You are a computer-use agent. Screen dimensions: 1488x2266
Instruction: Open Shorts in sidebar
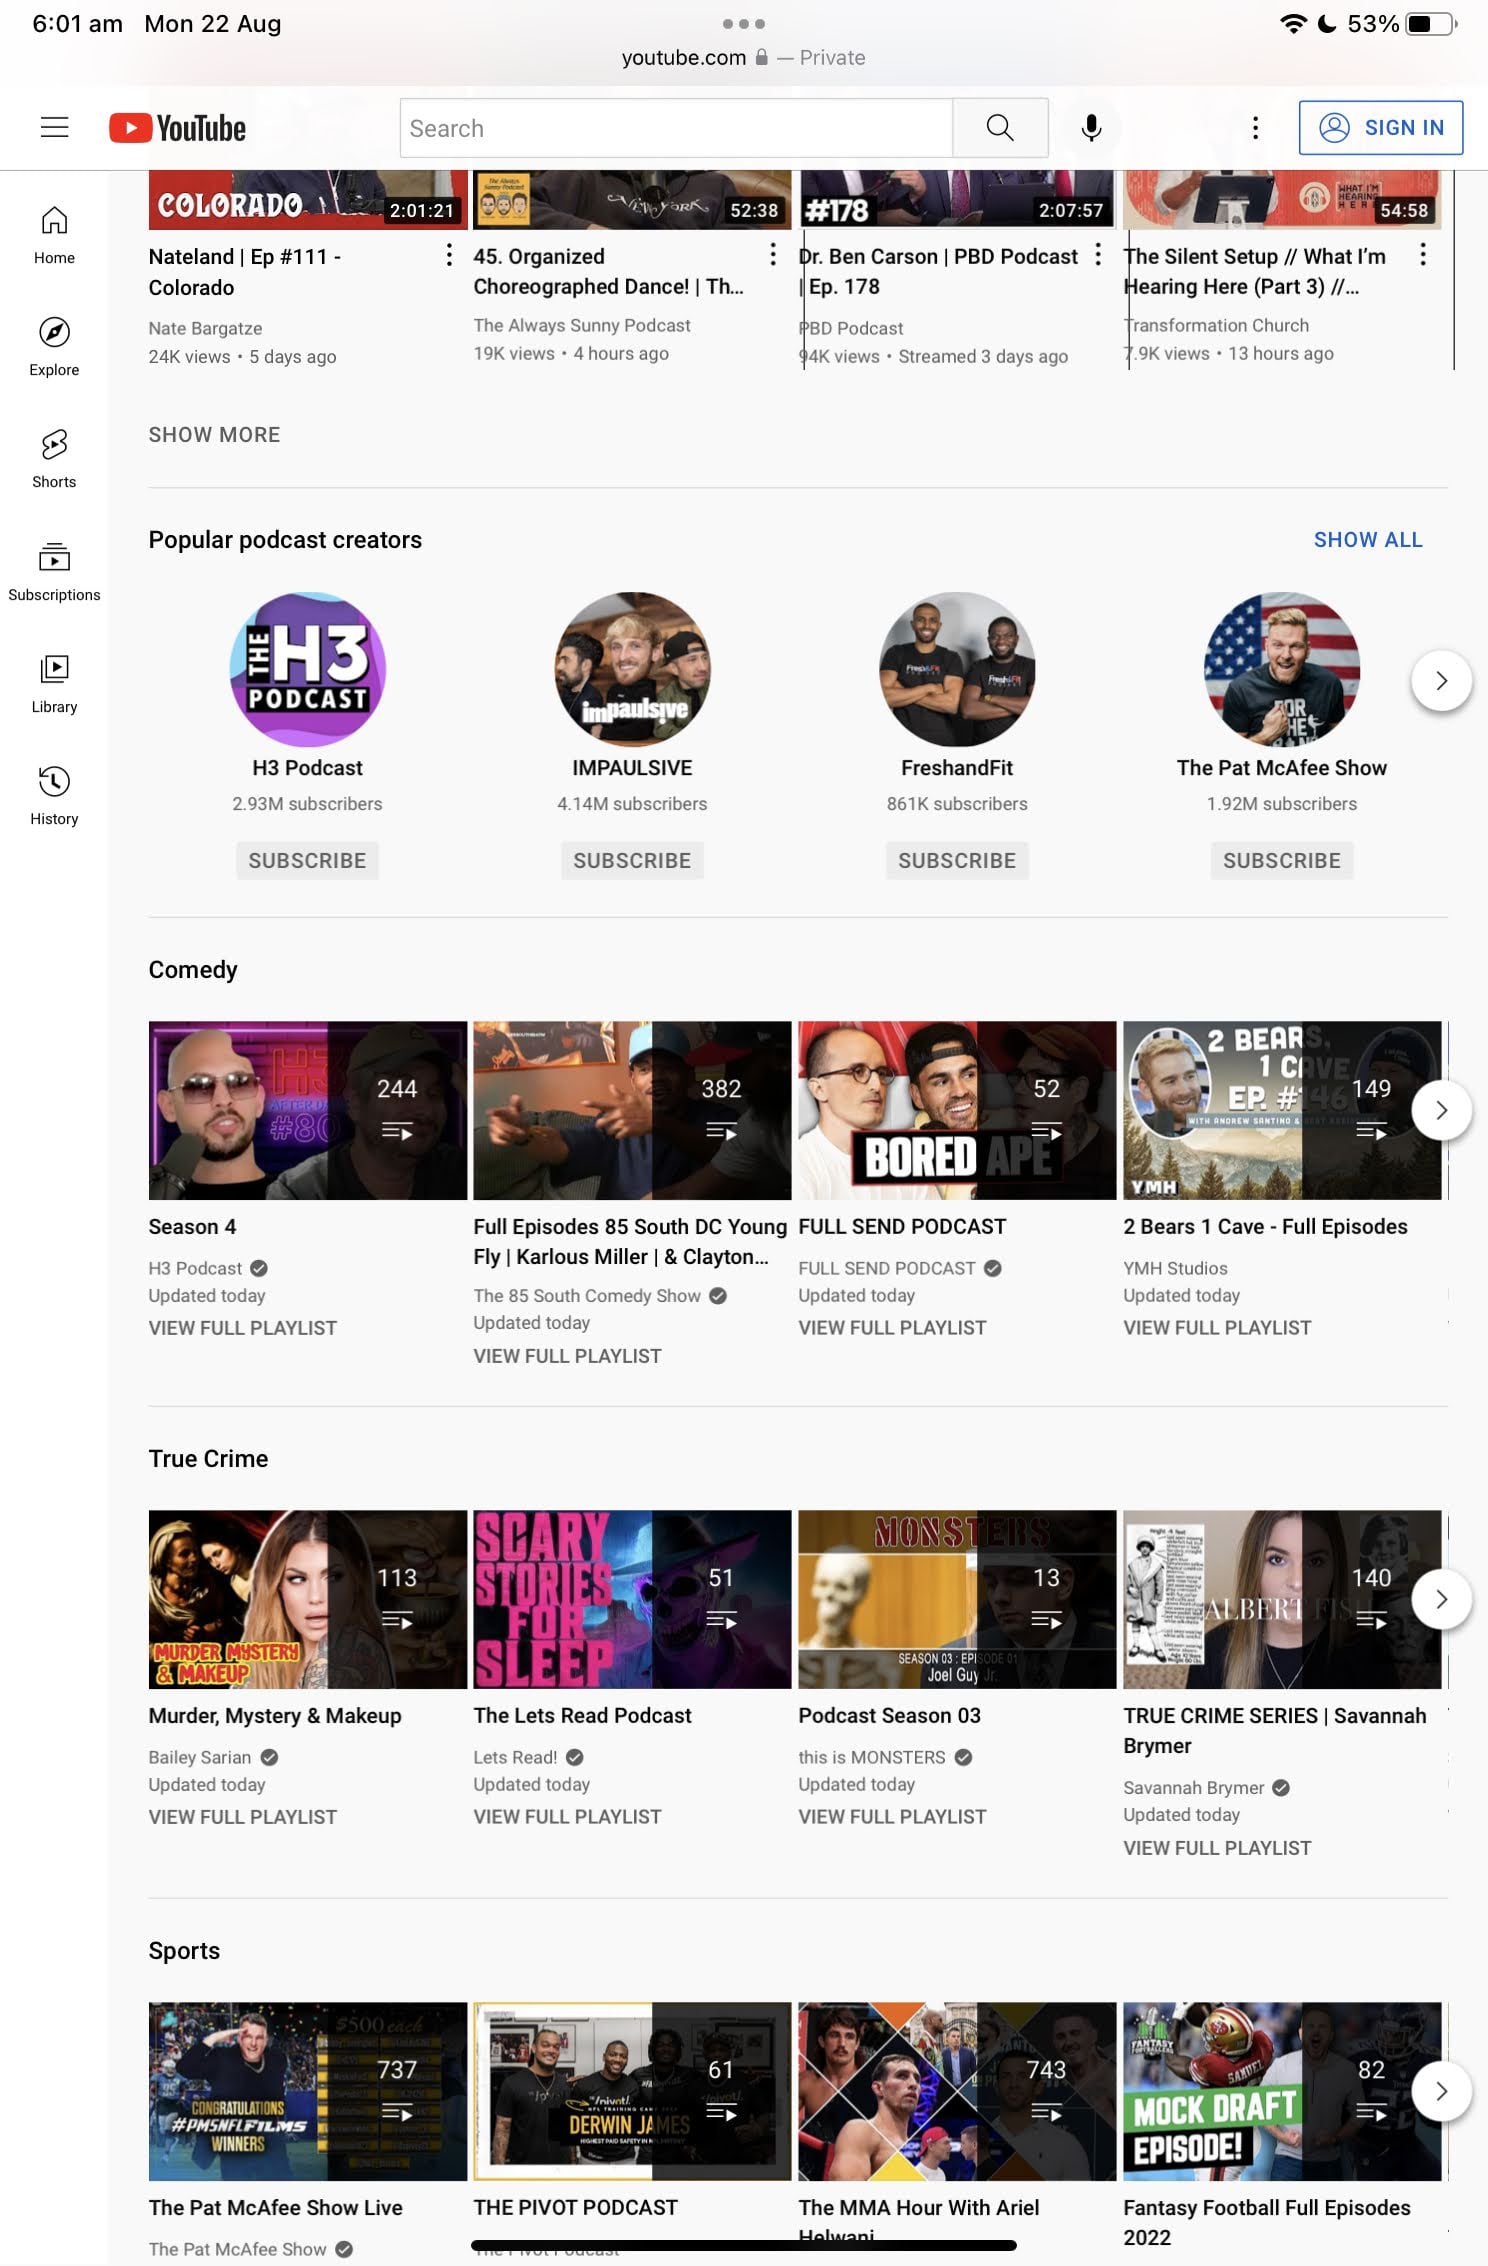(x=54, y=459)
